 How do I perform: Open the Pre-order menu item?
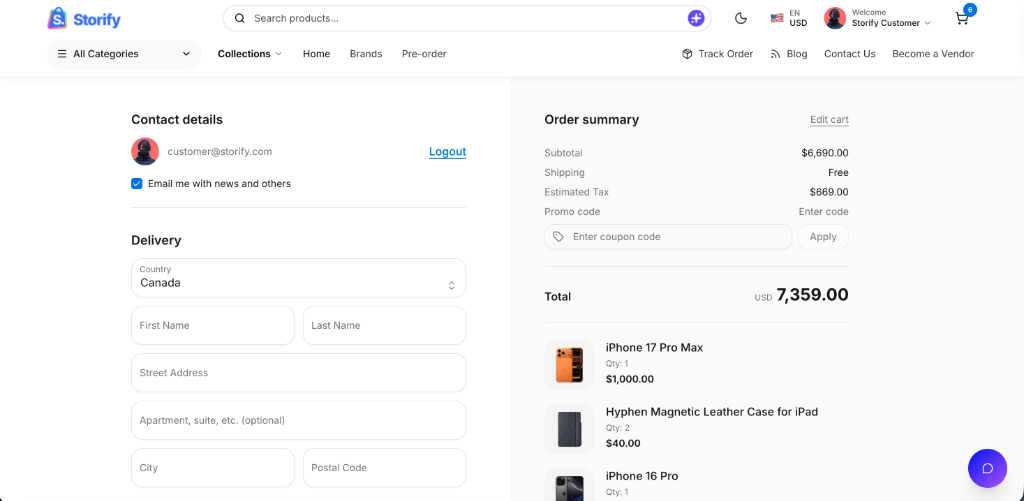(x=424, y=54)
